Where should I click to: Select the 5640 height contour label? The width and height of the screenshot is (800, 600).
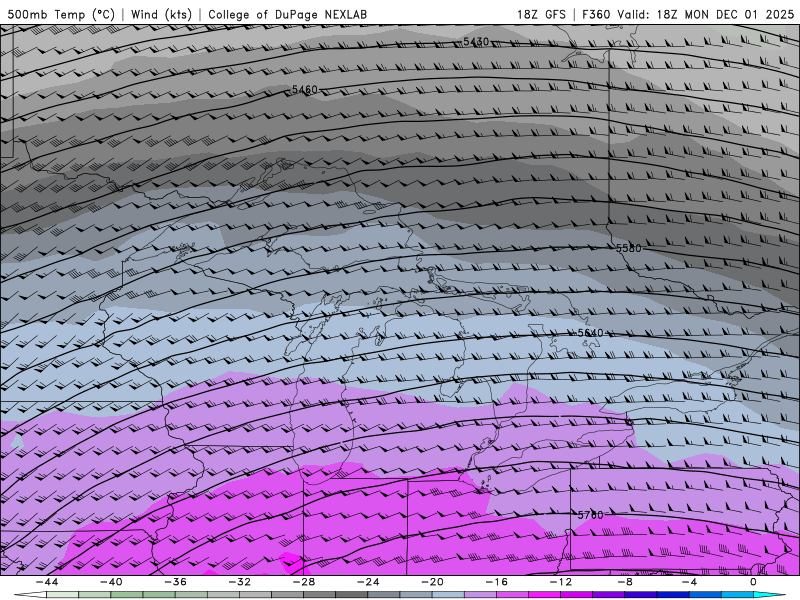590,333
